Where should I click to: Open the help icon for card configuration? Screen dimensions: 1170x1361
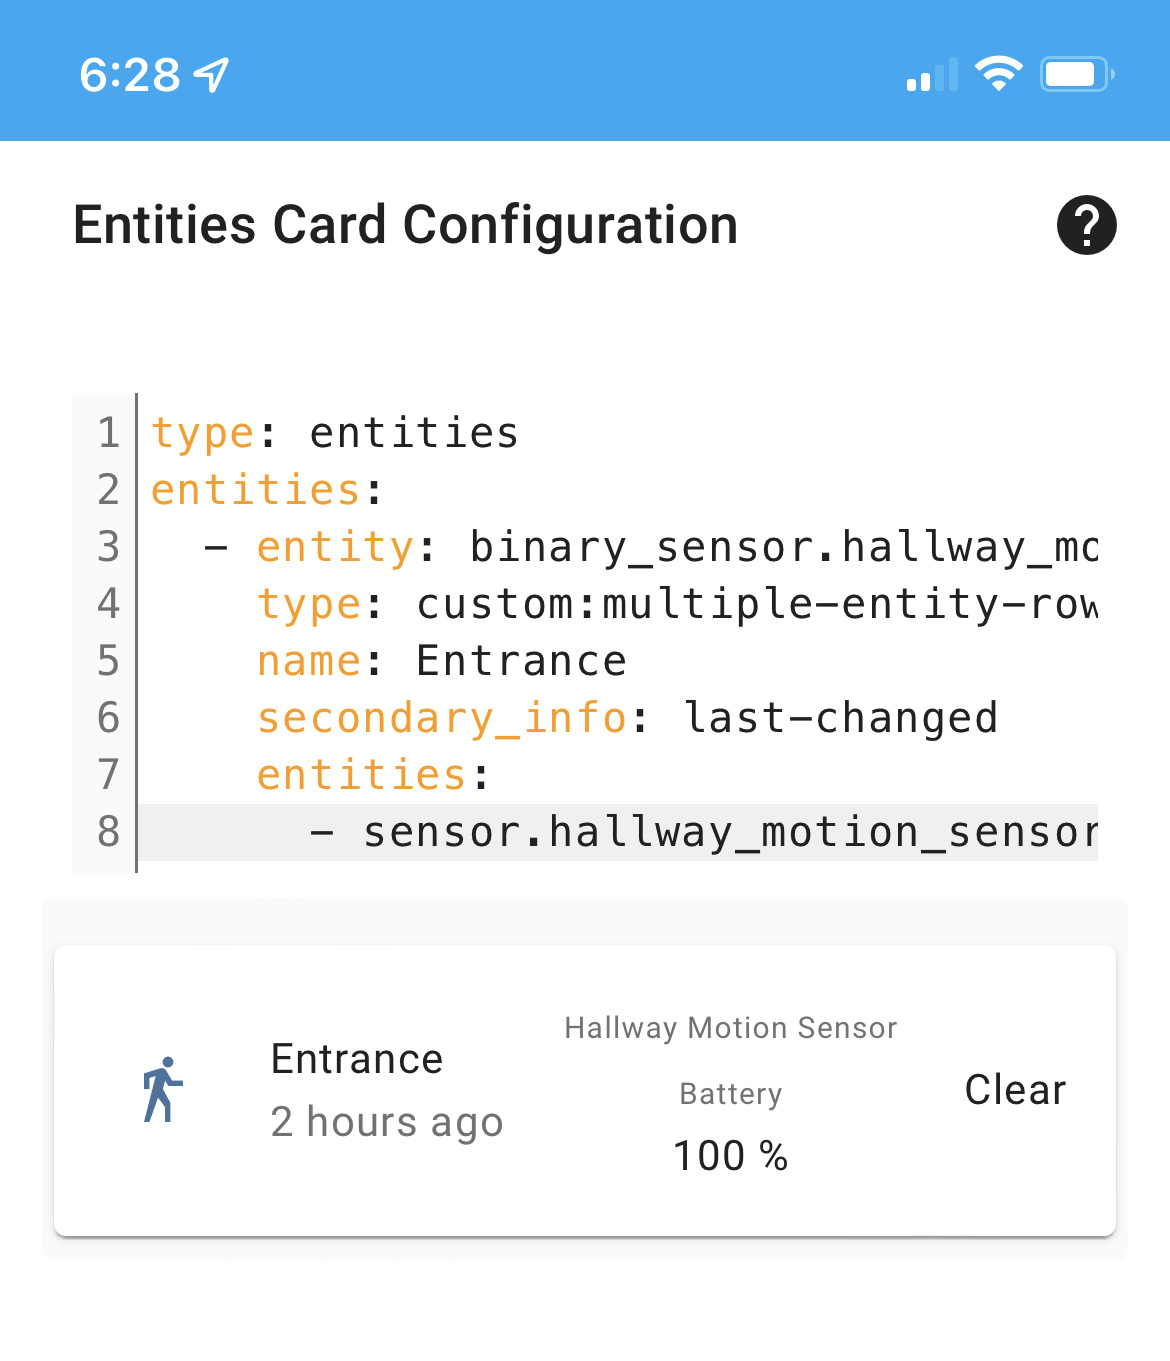pyautogui.click(x=1087, y=225)
